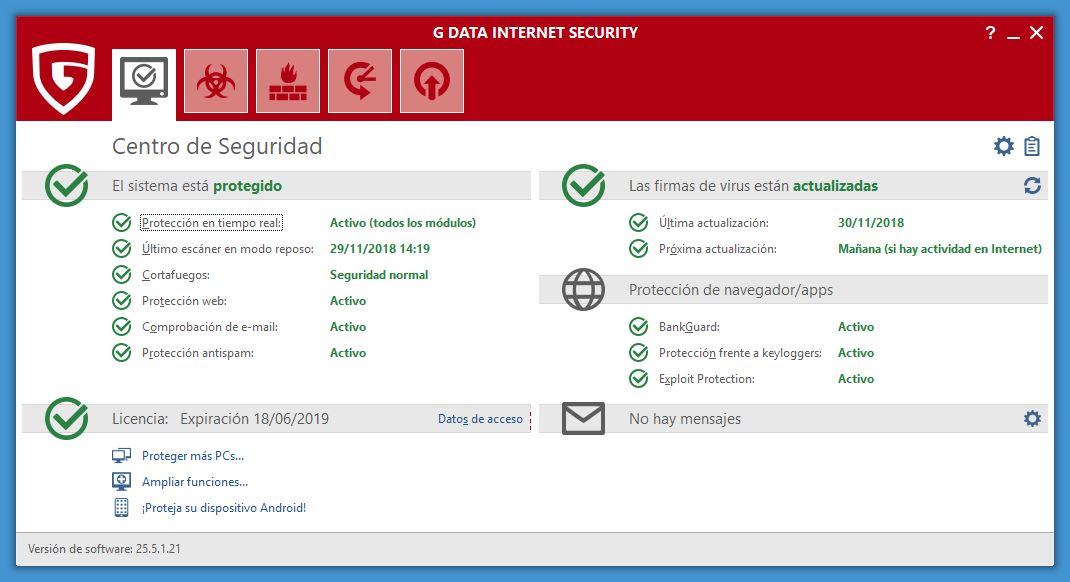Click checkmark icon beside Último escáner en modo reposo
Viewport: 1070px width, 582px height.
[x=121, y=248]
